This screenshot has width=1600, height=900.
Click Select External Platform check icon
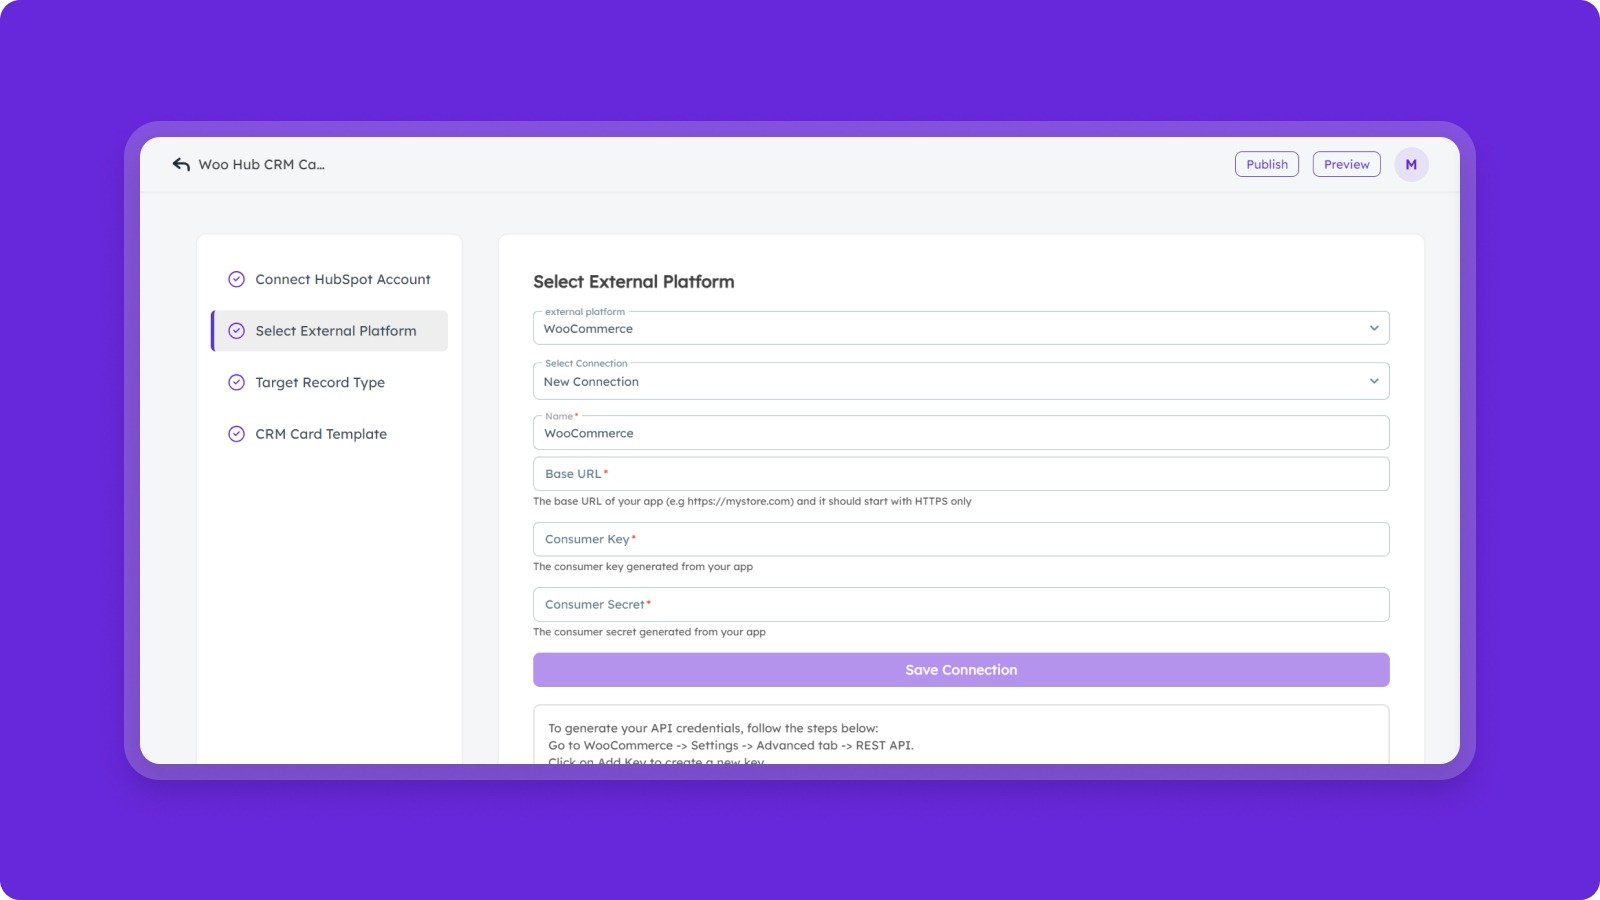(x=237, y=331)
